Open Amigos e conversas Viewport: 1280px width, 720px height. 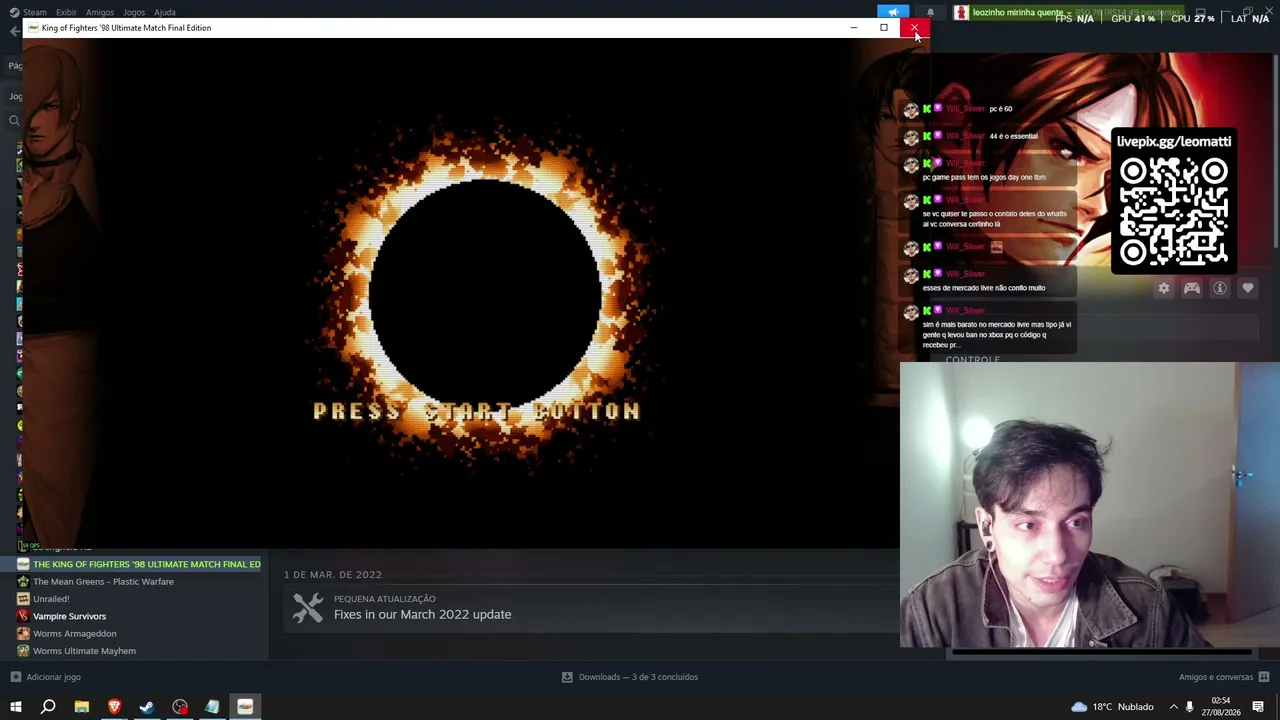tap(1216, 677)
